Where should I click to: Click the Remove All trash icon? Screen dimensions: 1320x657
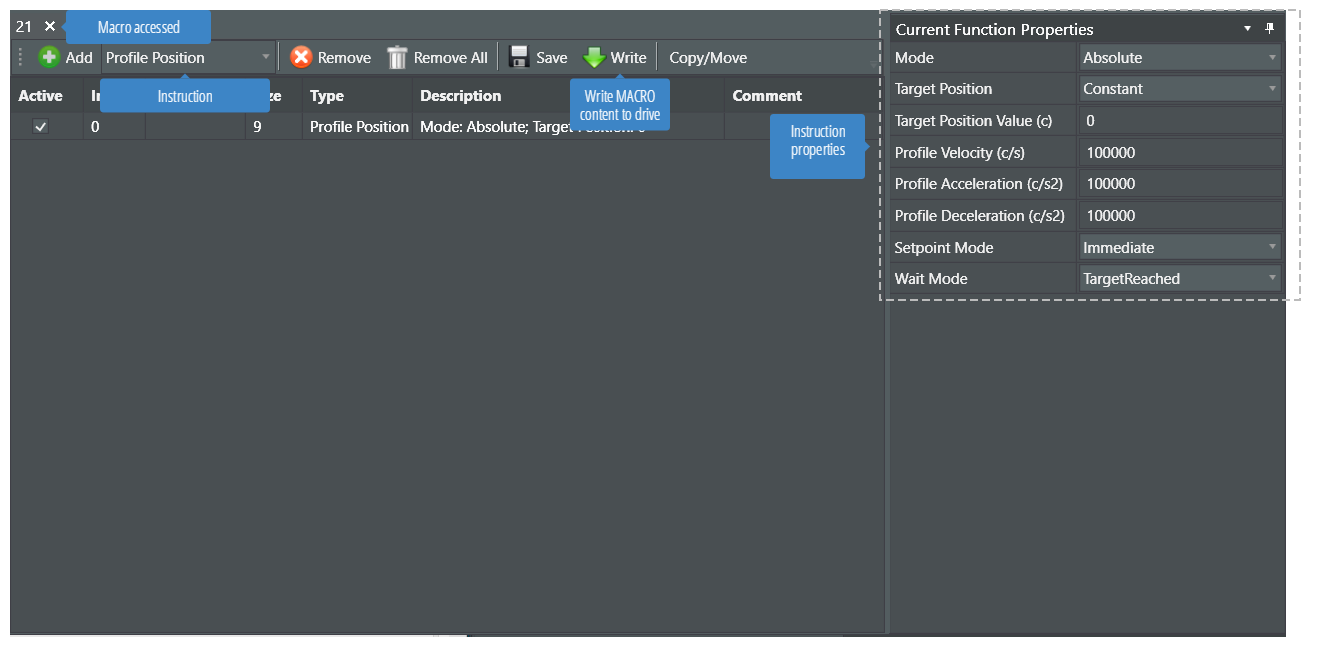pyautogui.click(x=397, y=57)
